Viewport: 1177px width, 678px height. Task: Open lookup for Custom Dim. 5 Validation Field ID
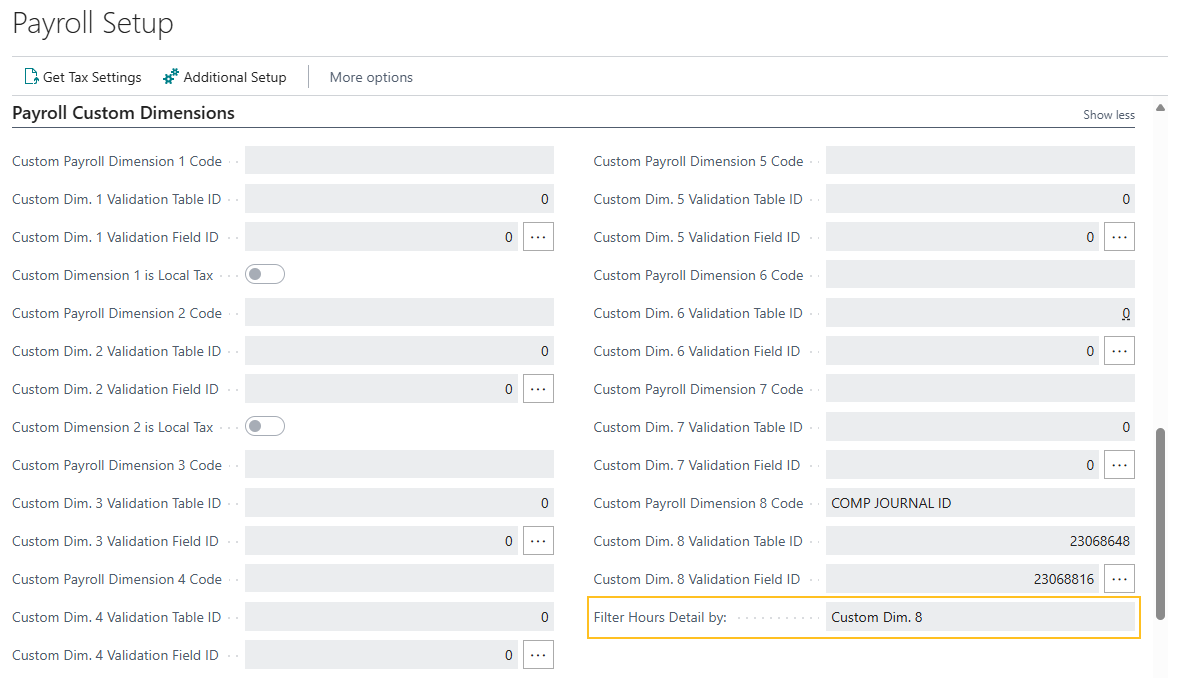pos(1119,236)
